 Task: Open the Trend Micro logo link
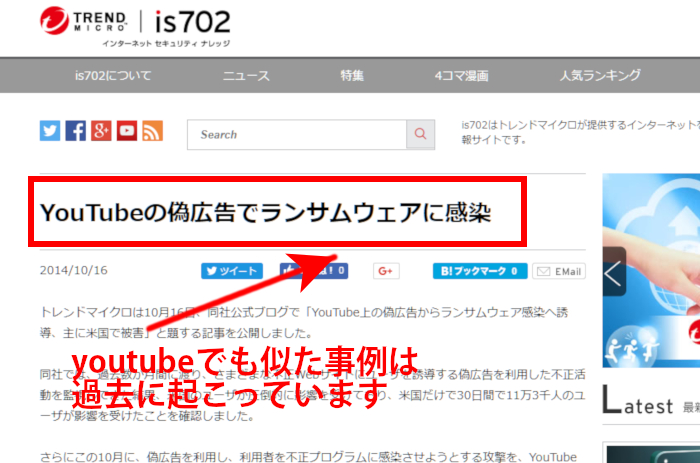click(x=83, y=21)
